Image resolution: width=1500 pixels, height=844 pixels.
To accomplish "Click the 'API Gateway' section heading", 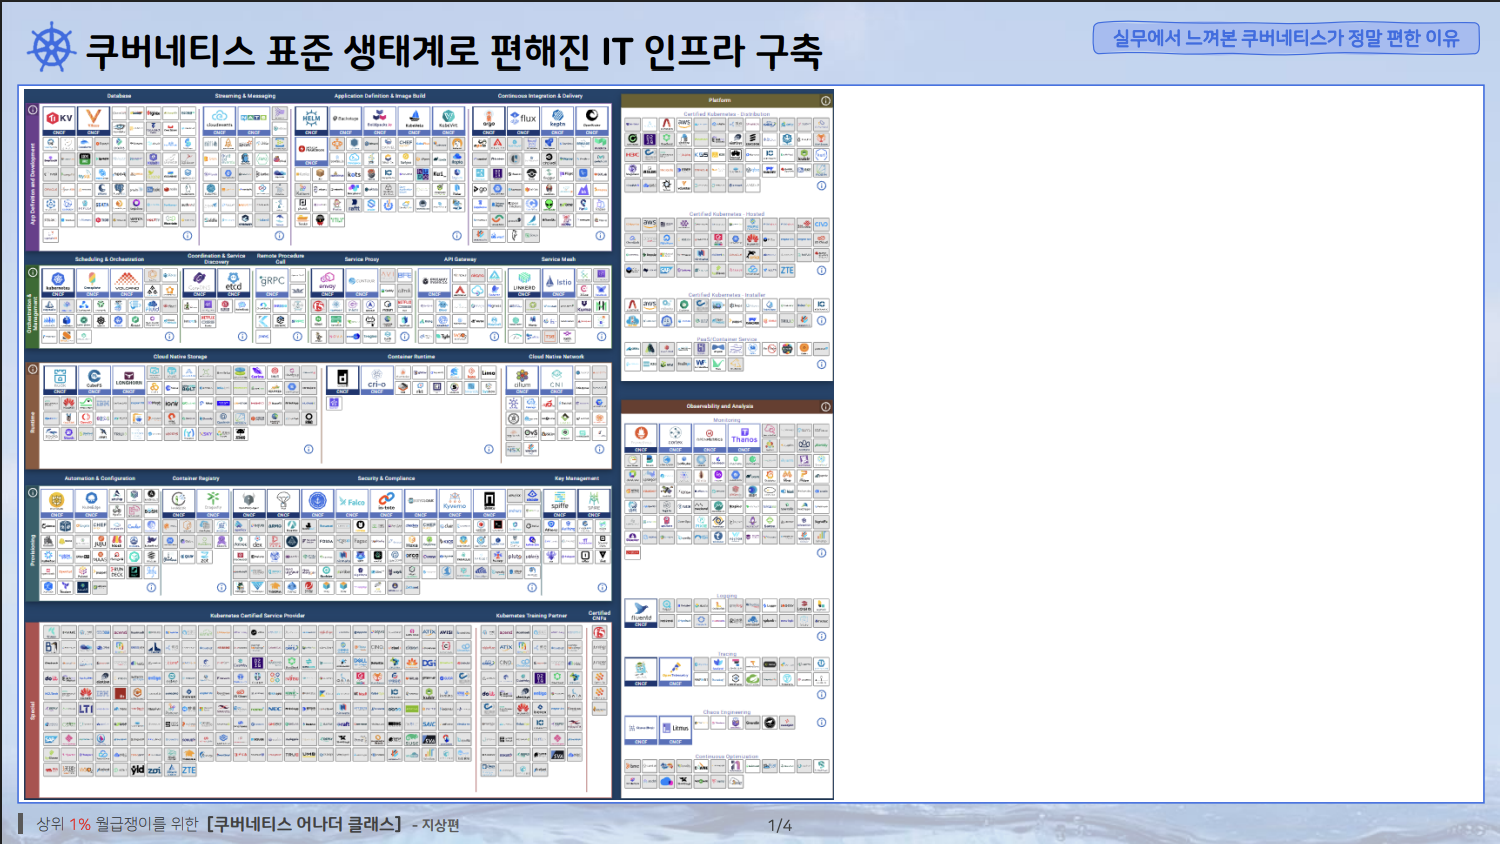I will click(460, 259).
